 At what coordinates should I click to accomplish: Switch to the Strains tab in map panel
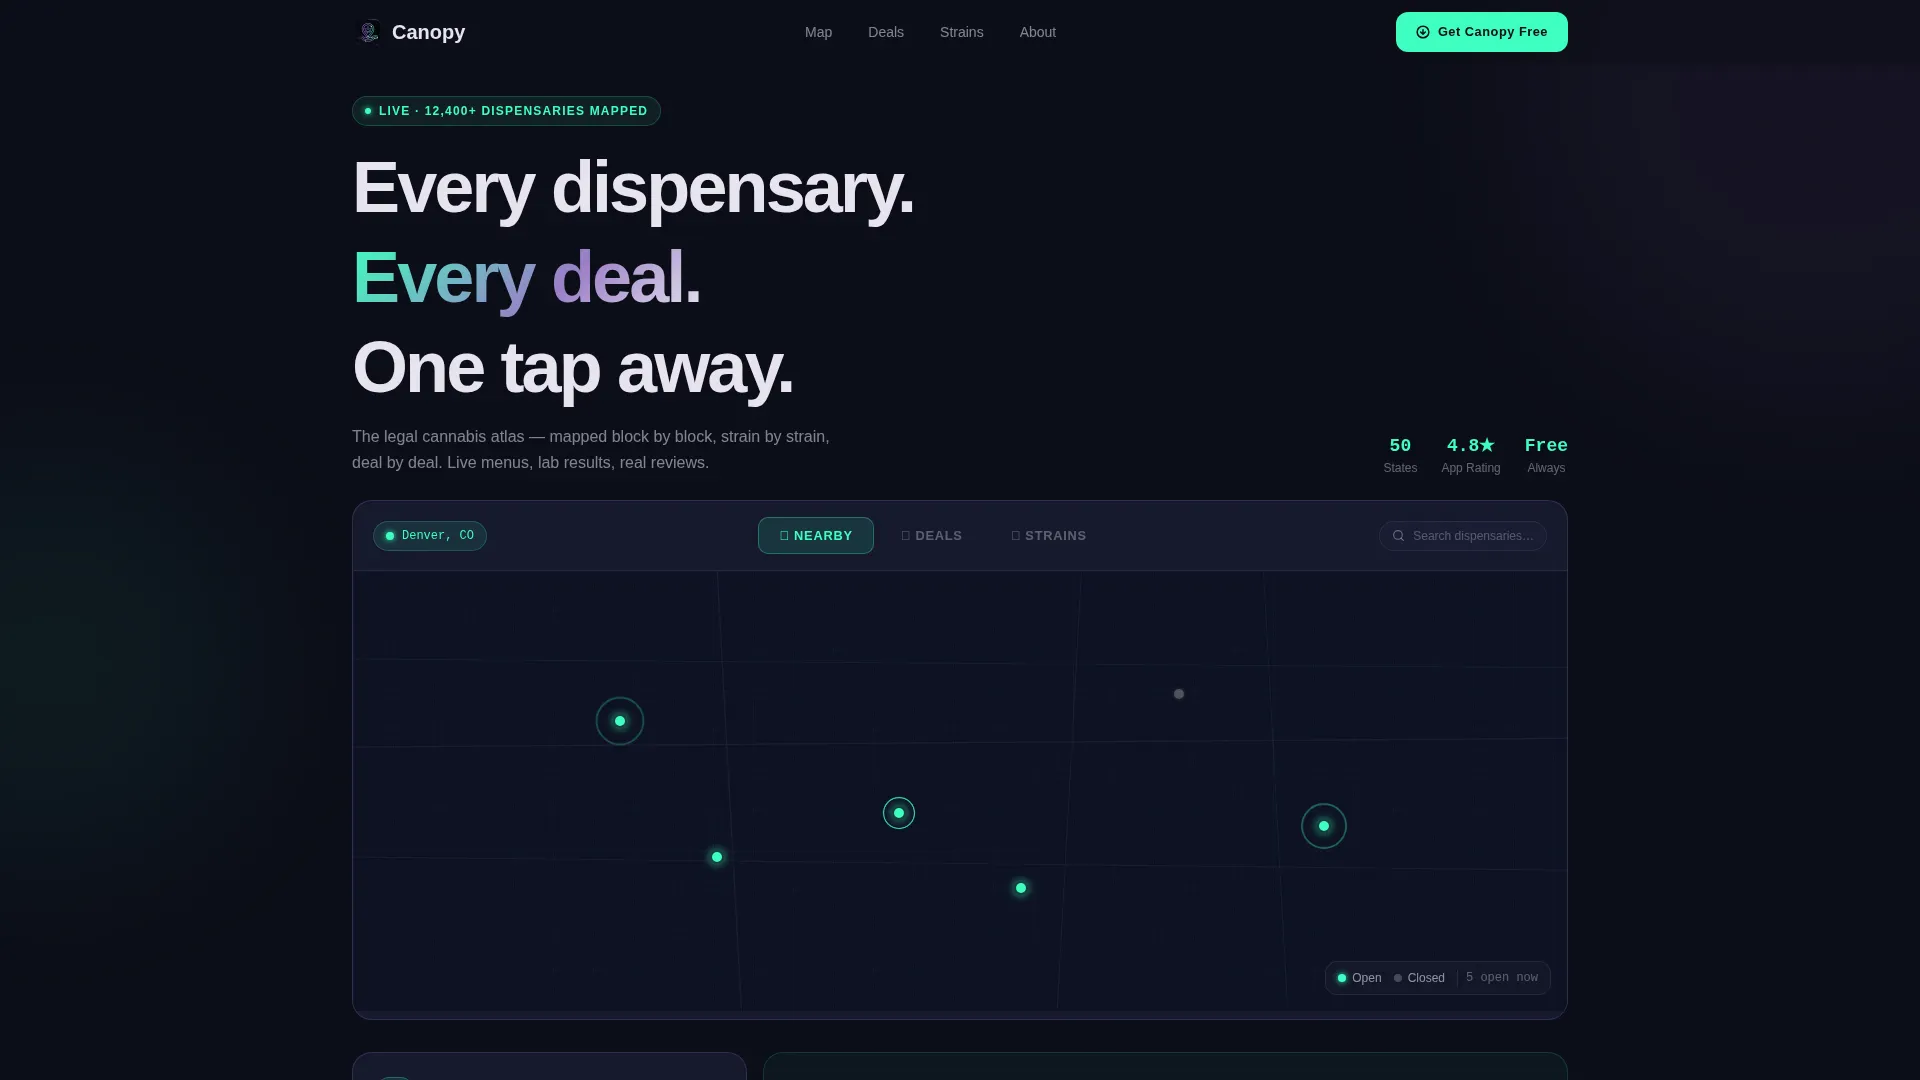(1049, 536)
